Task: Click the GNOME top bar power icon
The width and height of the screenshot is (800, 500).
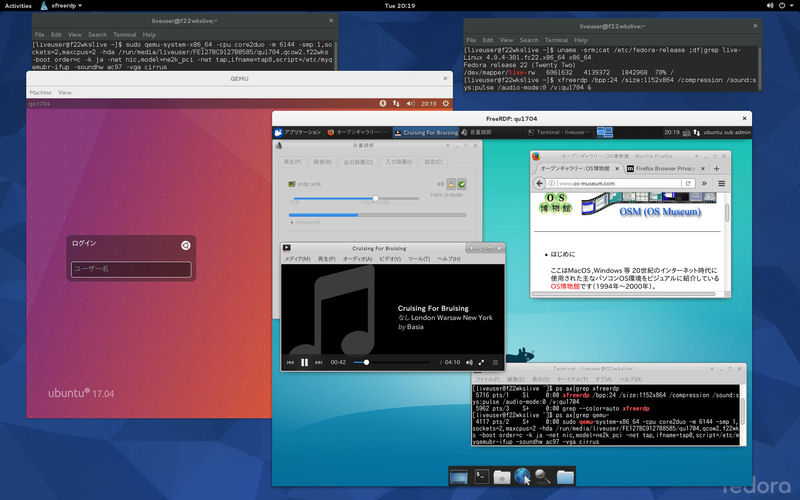Action: tap(782, 6)
